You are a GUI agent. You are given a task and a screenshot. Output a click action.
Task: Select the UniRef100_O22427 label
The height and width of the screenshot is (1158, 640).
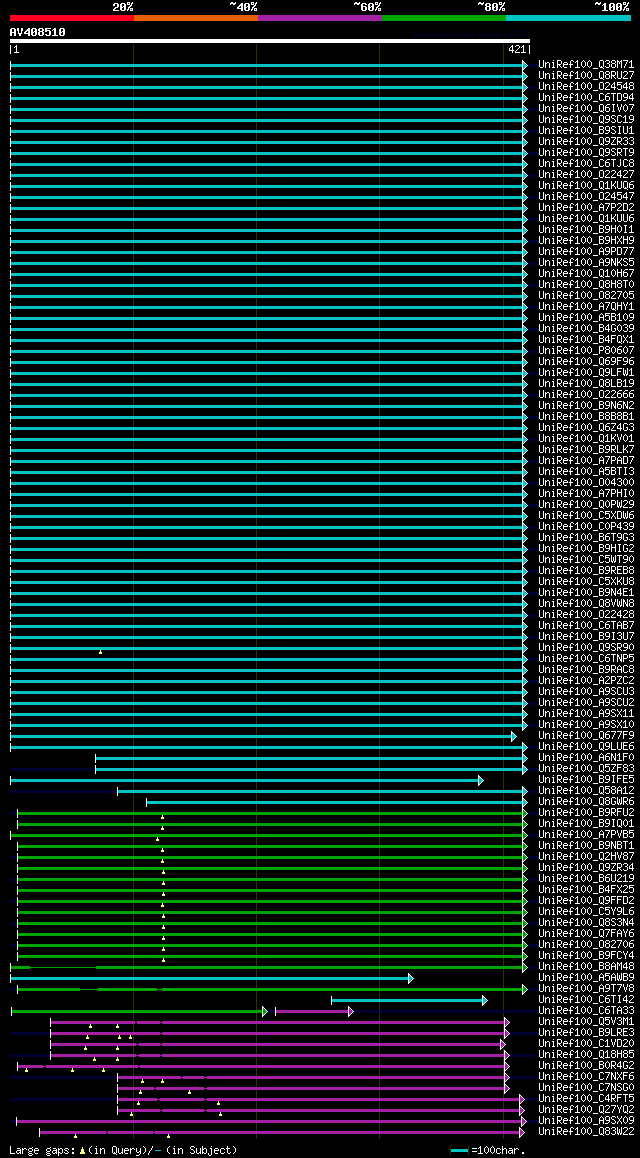click(586, 174)
